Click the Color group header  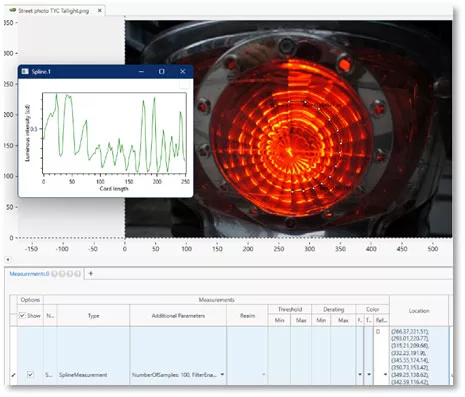372,309
